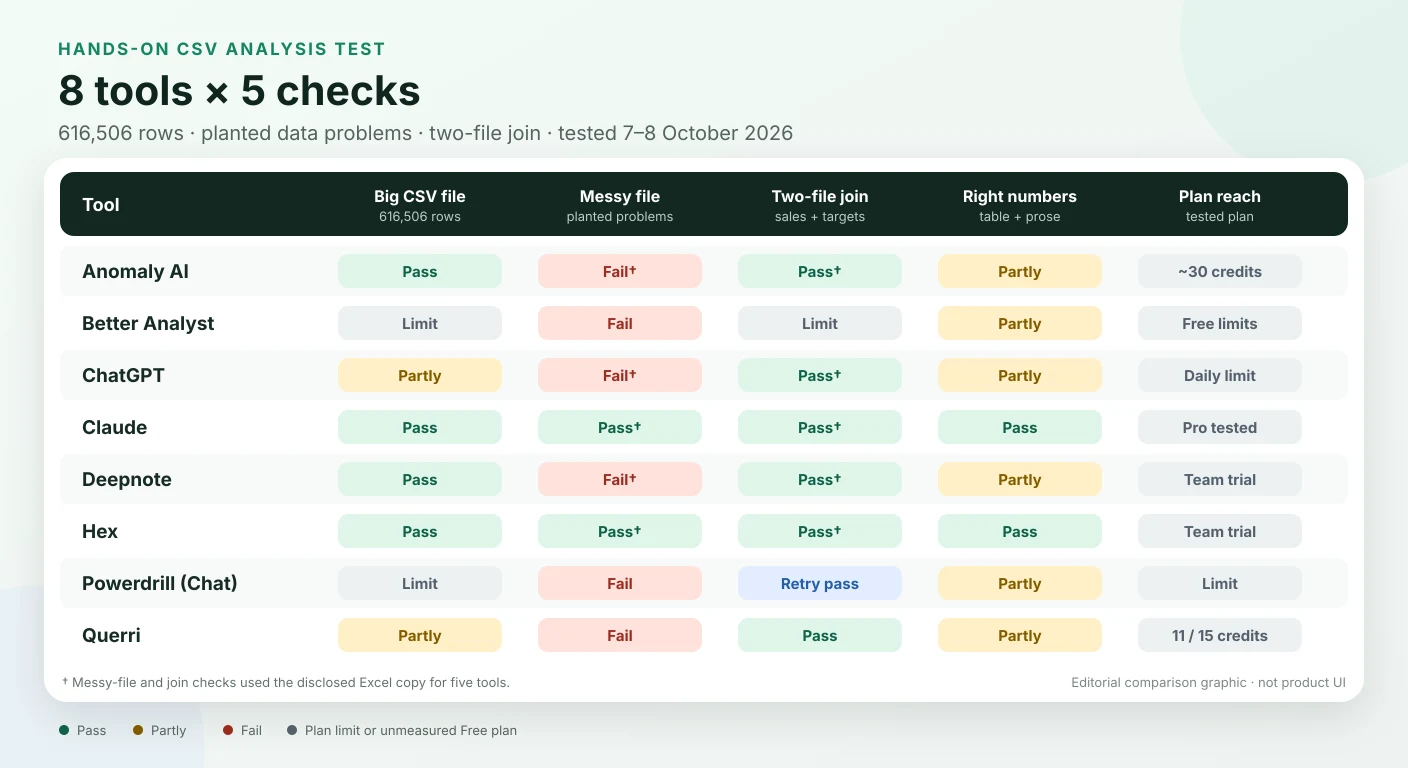Image resolution: width=1408 pixels, height=768 pixels.
Task: Click the "Plan reach" column header
Action: click(x=1220, y=204)
